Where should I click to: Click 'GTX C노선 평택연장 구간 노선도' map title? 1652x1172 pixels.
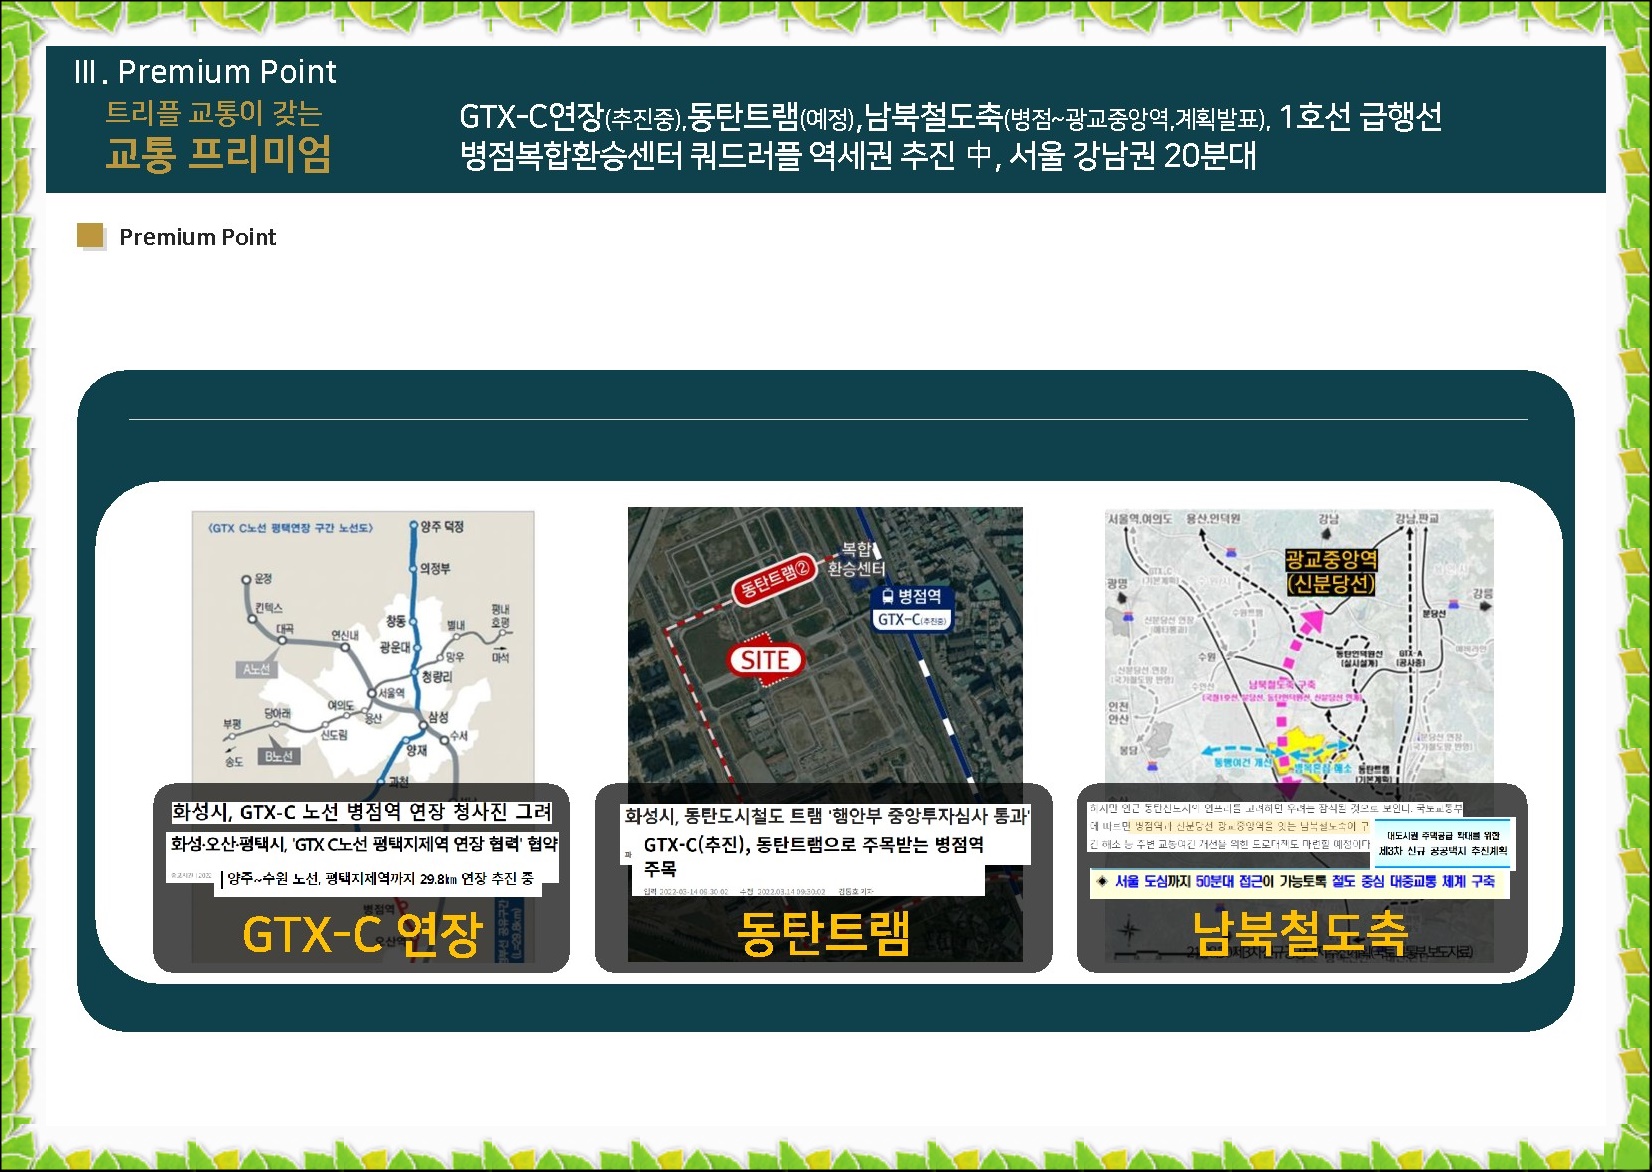point(290,527)
